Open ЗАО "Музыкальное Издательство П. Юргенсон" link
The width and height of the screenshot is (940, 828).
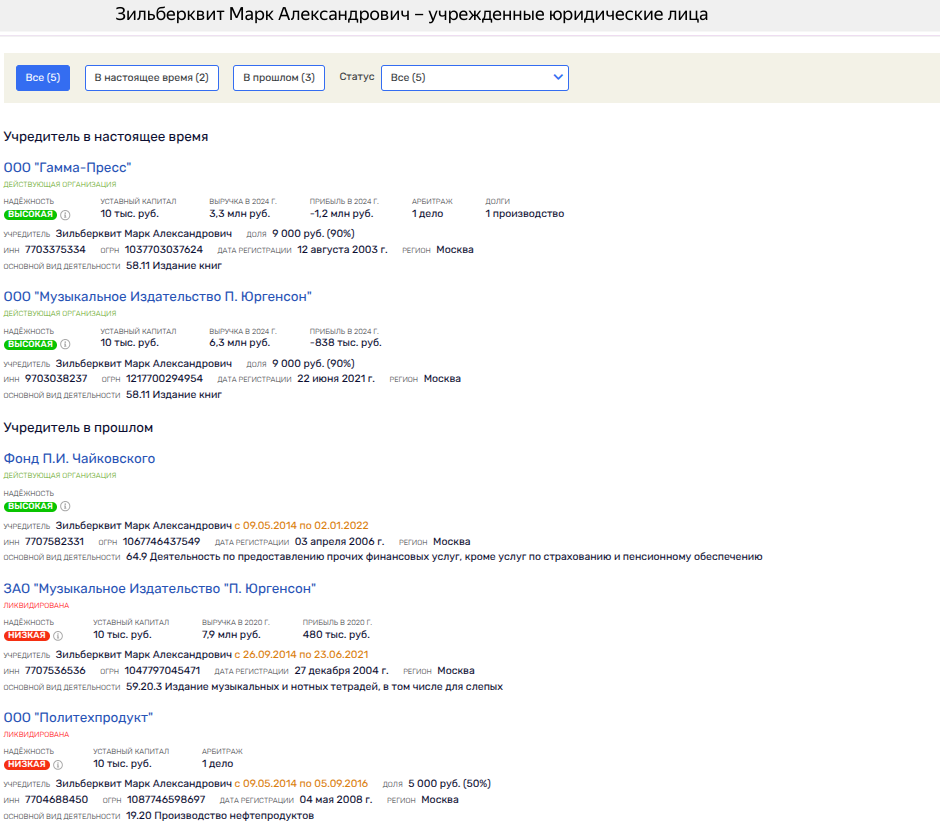pyautogui.click(x=160, y=588)
